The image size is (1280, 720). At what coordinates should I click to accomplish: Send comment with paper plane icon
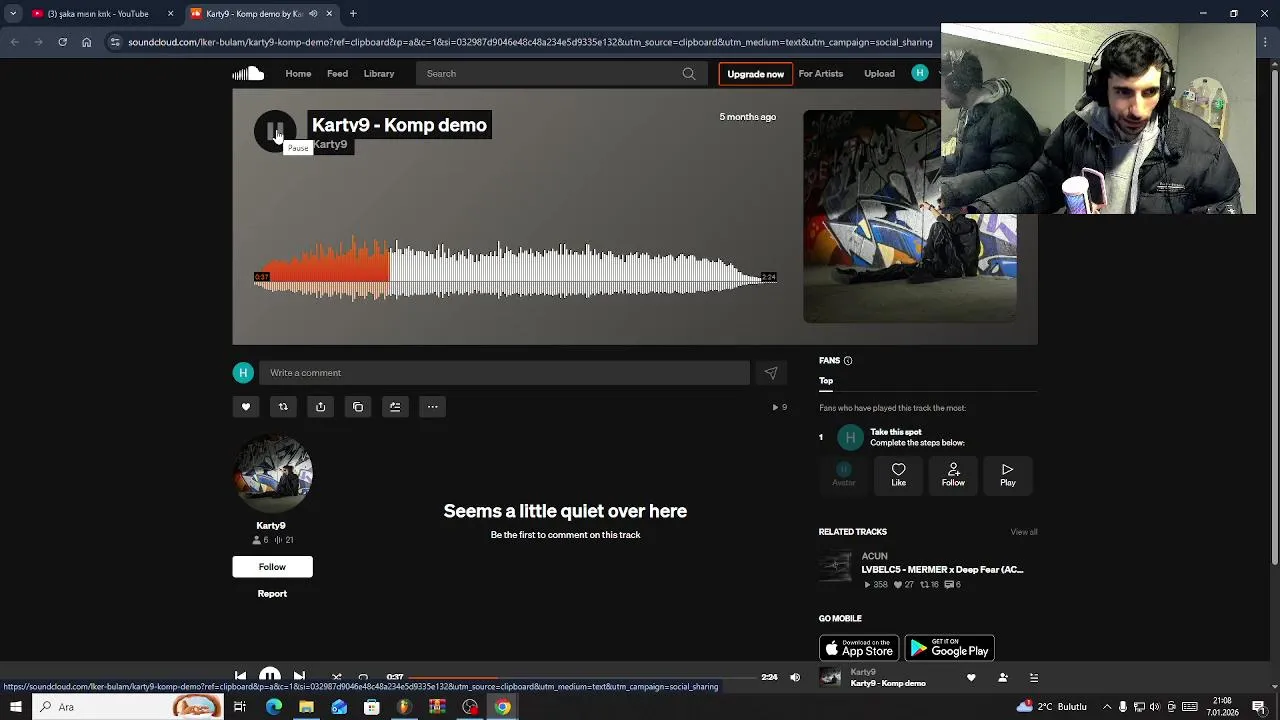(x=771, y=373)
